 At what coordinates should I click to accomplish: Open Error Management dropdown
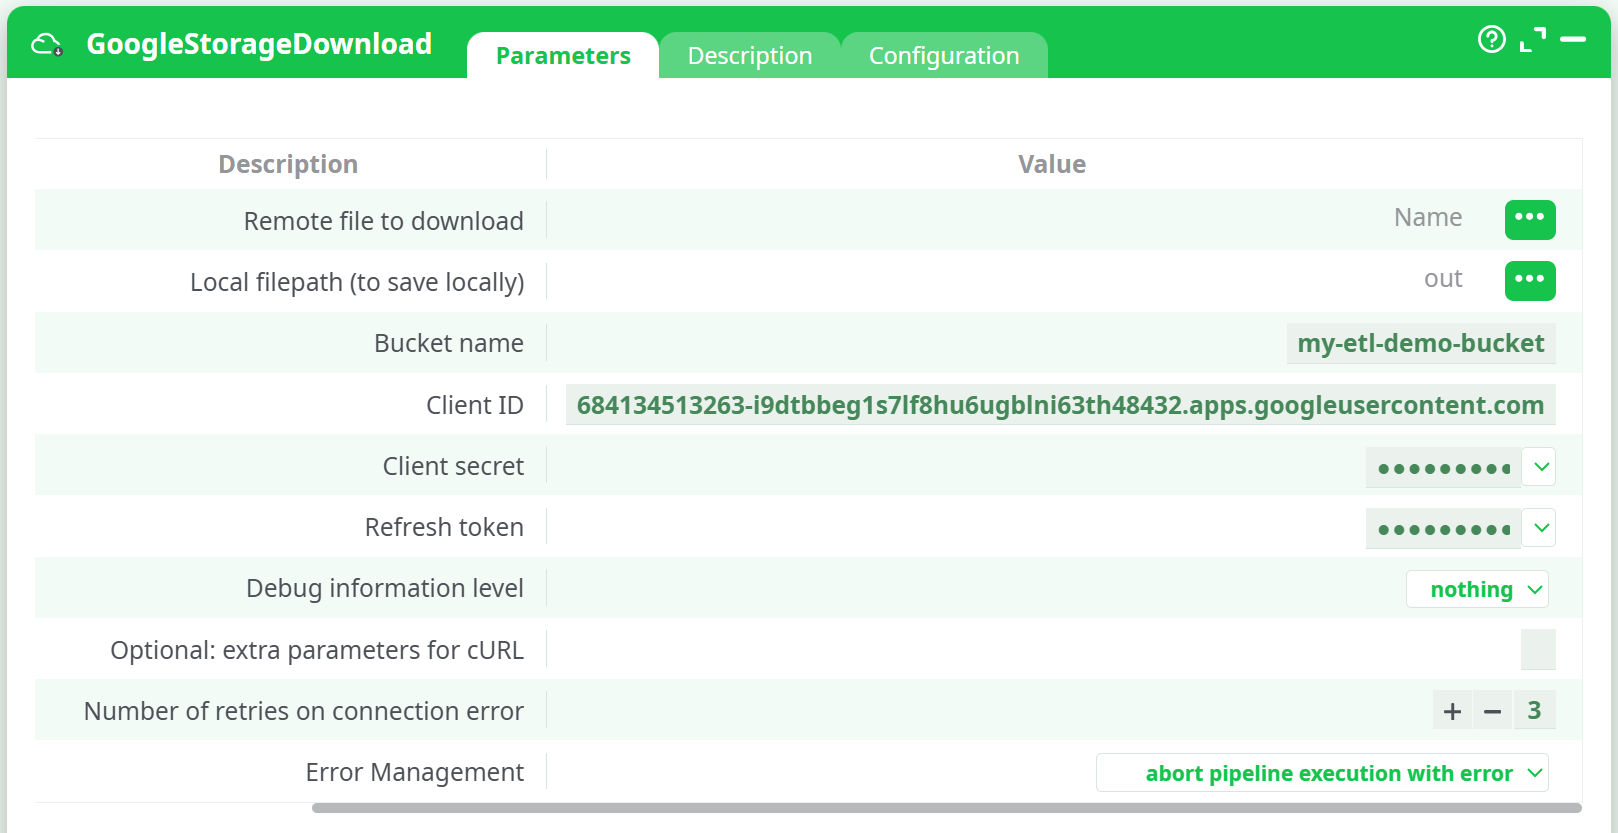pos(1322,773)
